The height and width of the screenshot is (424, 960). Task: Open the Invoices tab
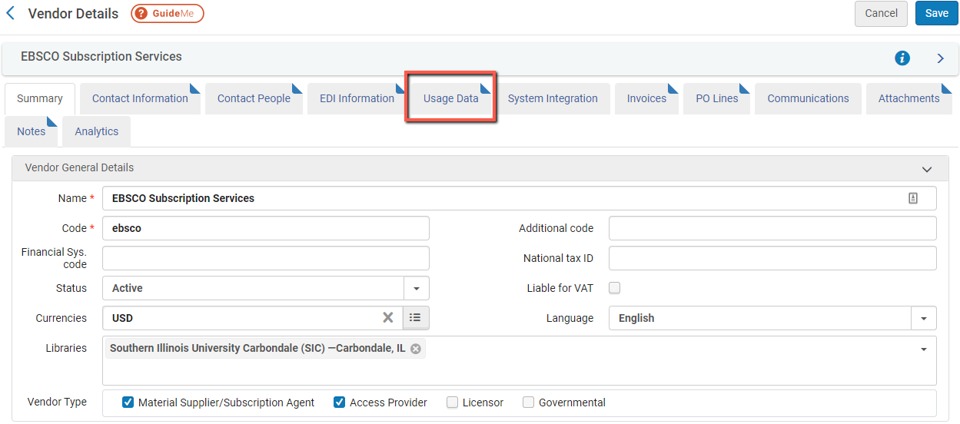click(x=647, y=99)
